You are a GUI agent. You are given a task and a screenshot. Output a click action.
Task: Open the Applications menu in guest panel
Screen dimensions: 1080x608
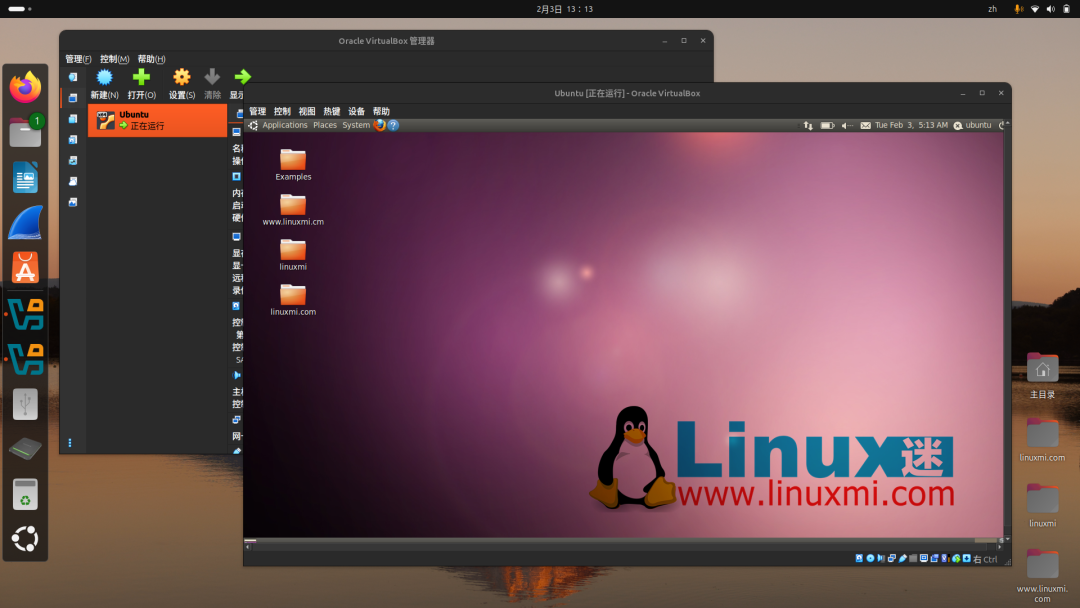284,125
